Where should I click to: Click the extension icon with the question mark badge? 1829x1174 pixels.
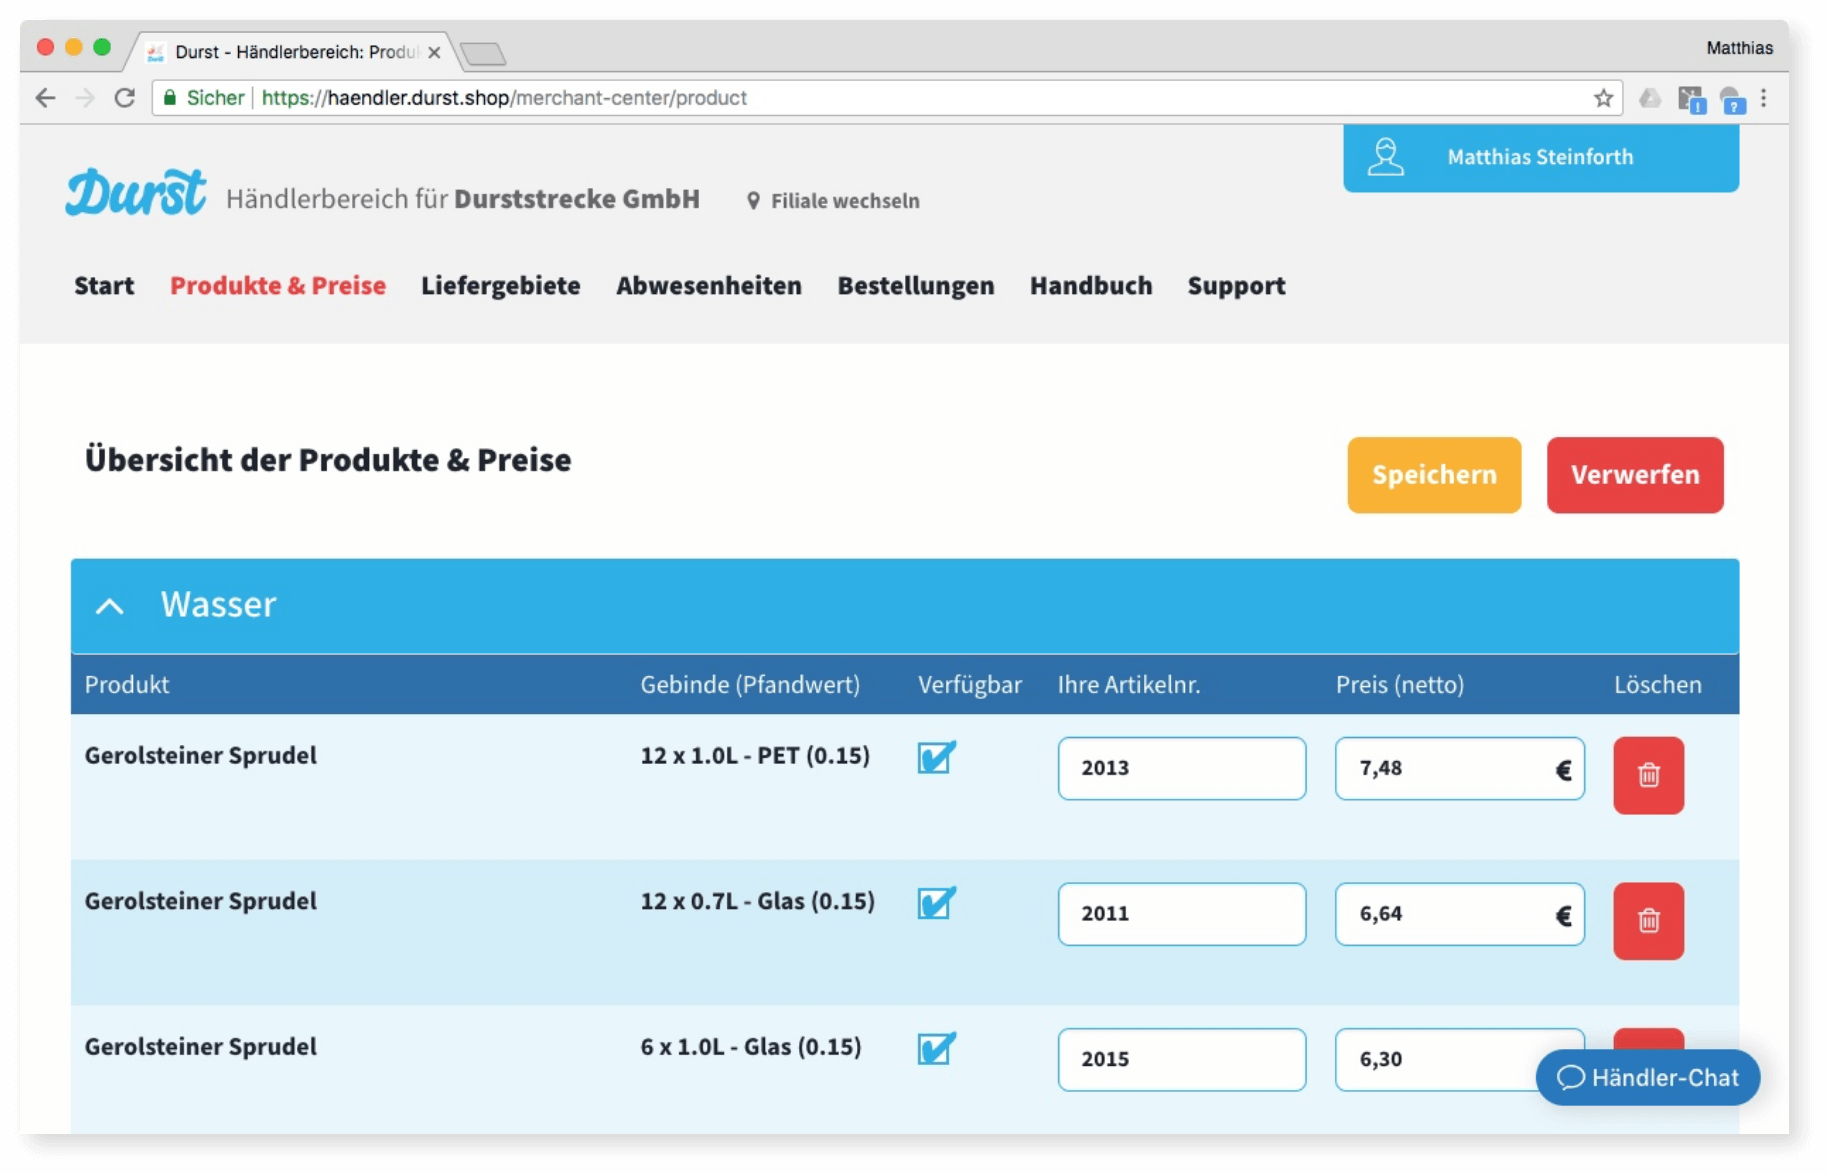pos(1732,99)
